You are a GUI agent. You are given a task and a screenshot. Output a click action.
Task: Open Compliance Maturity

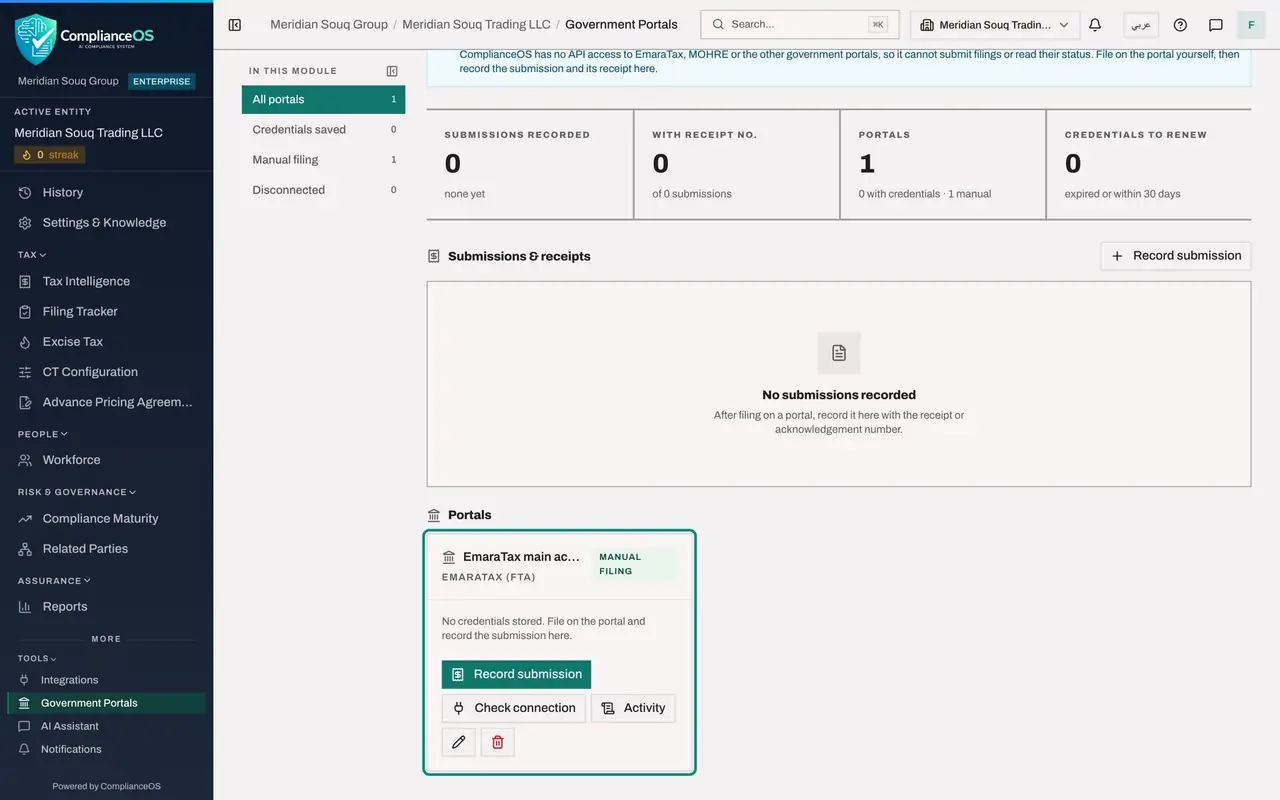106,518
